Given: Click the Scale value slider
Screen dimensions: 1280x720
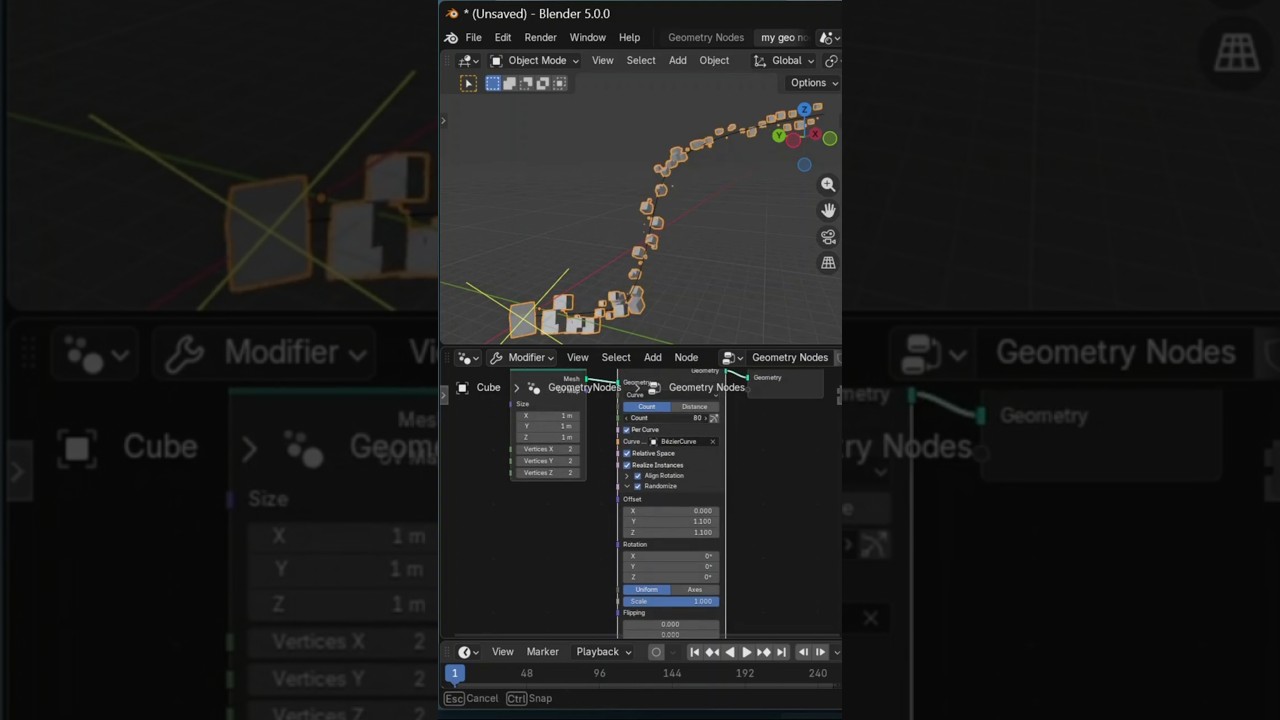Looking at the screenshot, I should (x=671, y=601).
